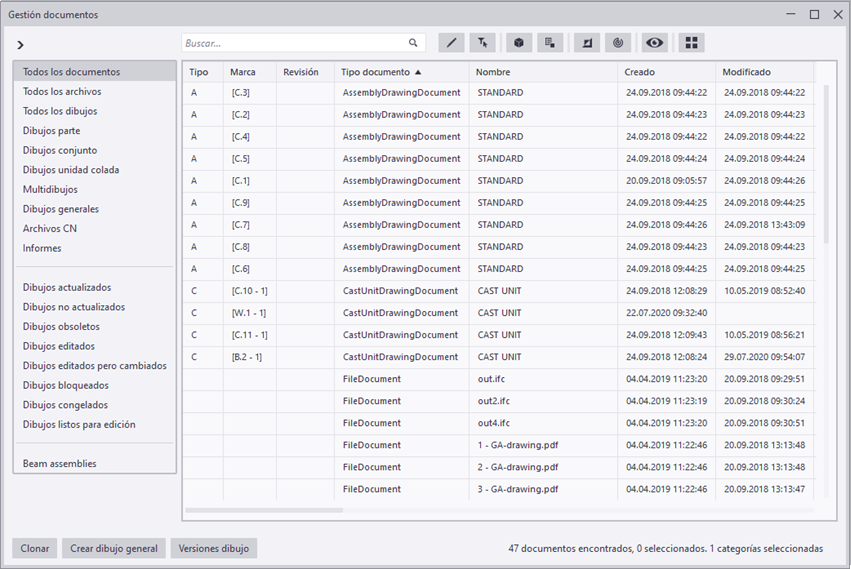Screen dimensions: 851x569
Task: Toggle the eye visibility icon
Action: [x=655, y=43]
